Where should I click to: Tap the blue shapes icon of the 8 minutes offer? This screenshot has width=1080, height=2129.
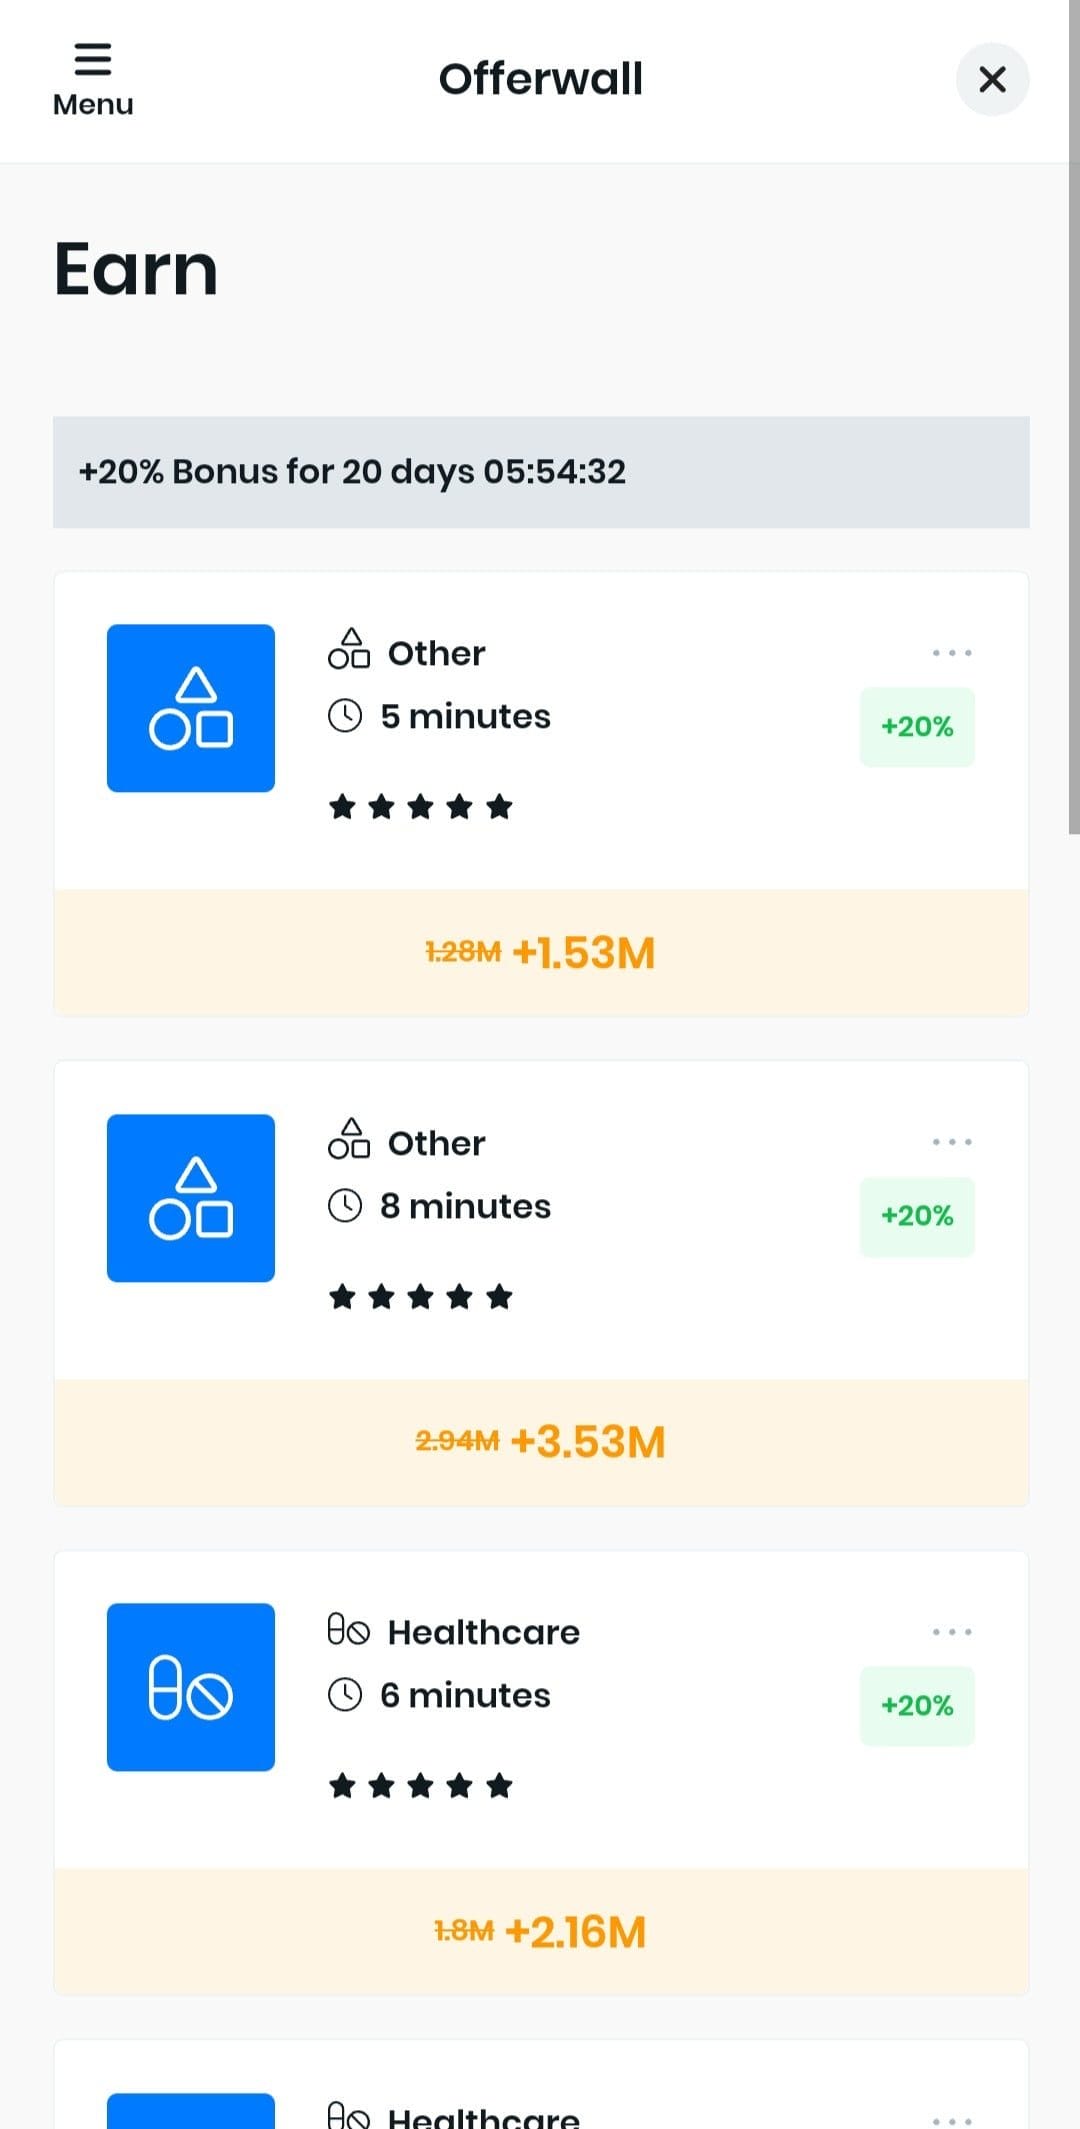click(x=191, y=1198)
